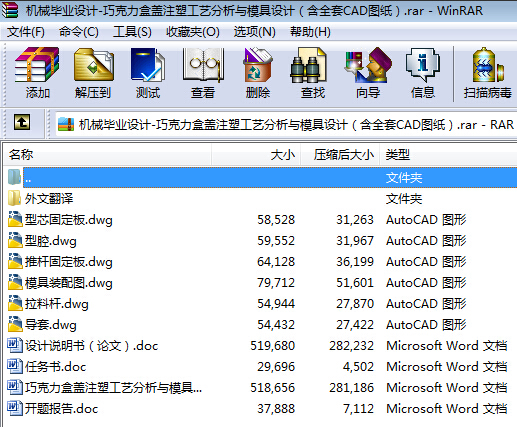Click the archive path address field
Viewport: 517px width, 427px height.
[x=286, y=125]
